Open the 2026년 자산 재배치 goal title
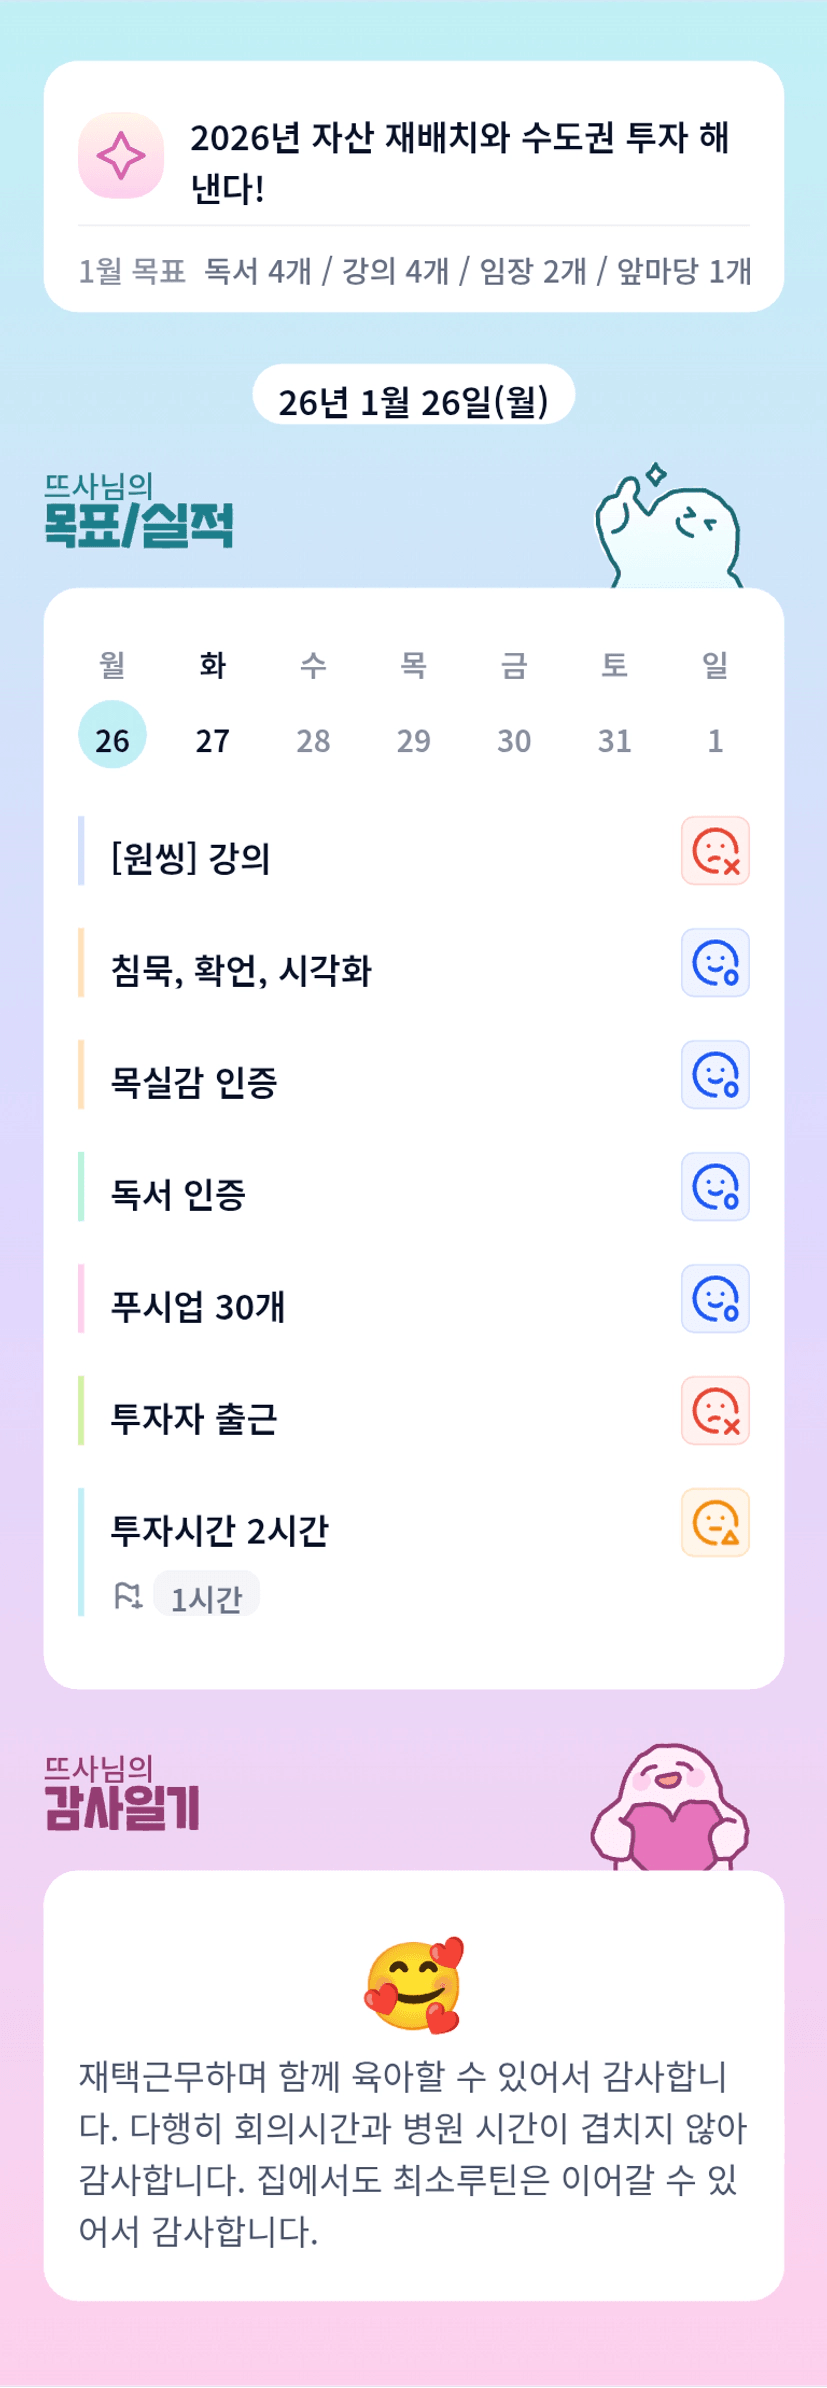The width and height of the screenshot is (827, 2388). click(460, 161)
